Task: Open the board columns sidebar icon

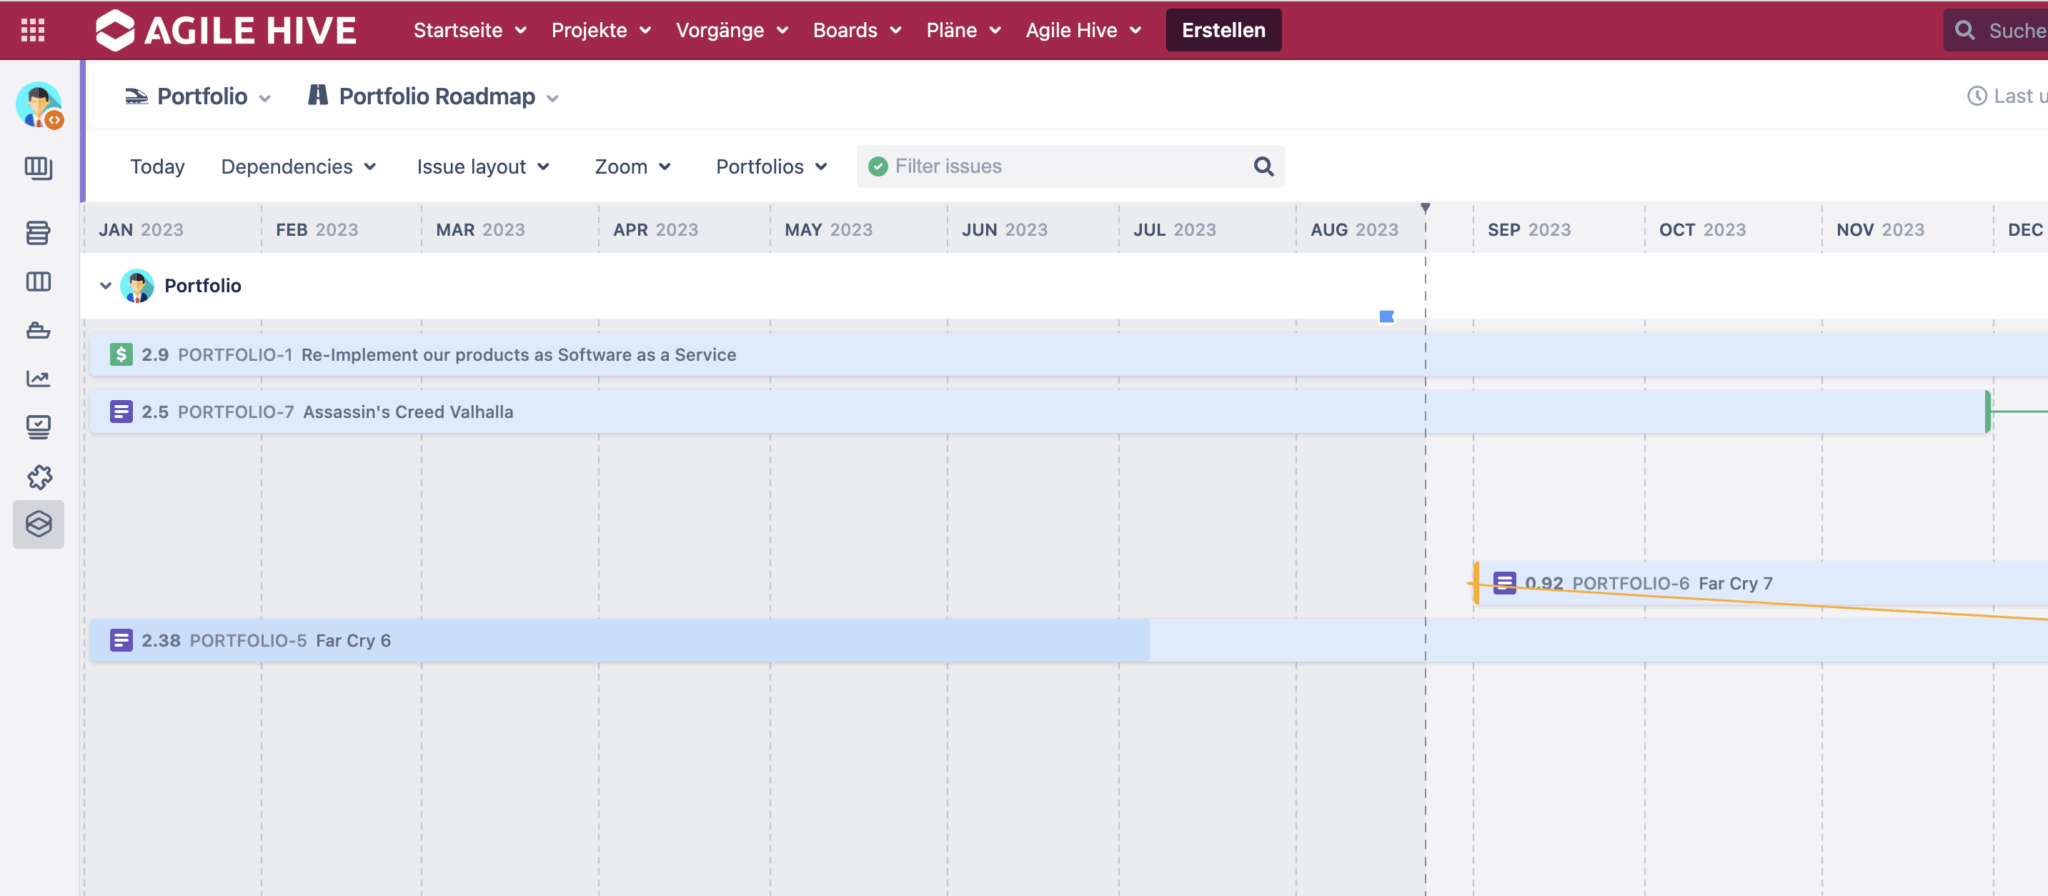Action: click(x=38, y=282)
